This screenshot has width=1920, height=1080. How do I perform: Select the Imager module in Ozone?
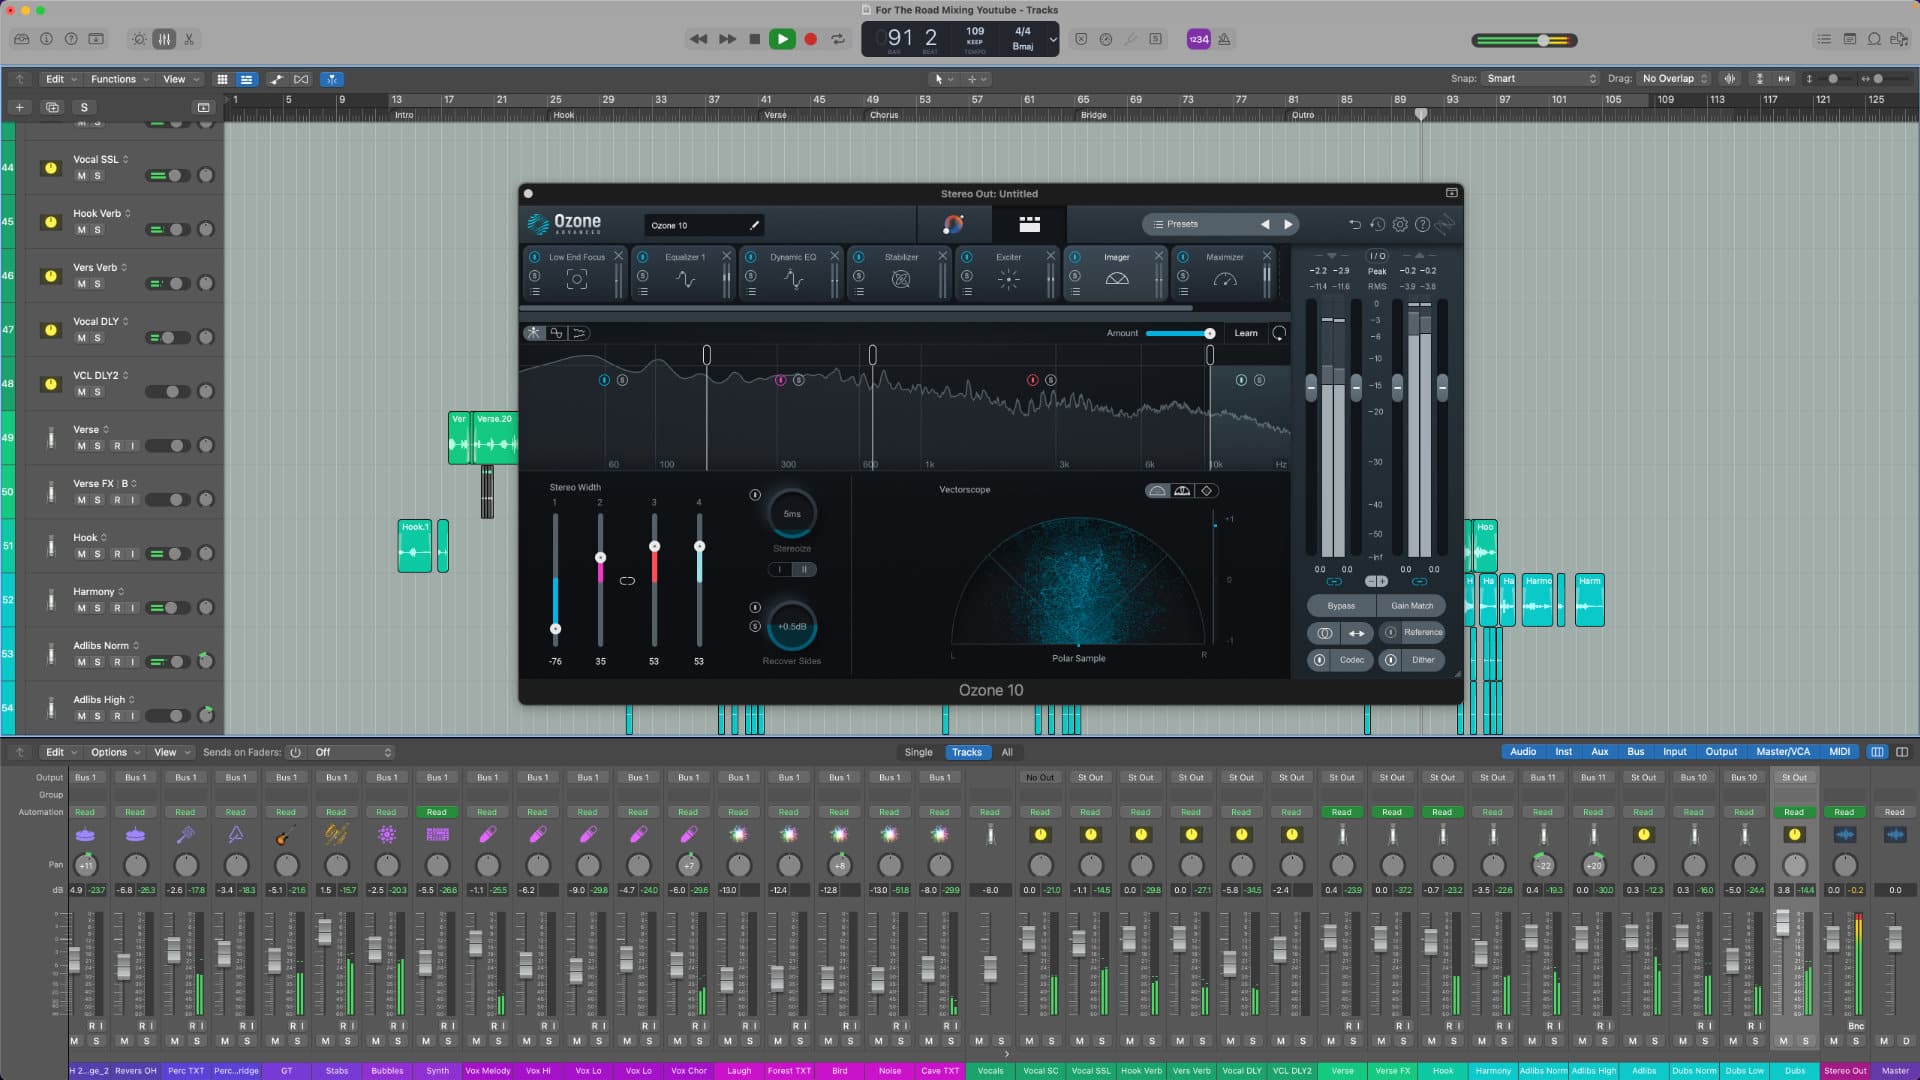[x=1117, y=272]
